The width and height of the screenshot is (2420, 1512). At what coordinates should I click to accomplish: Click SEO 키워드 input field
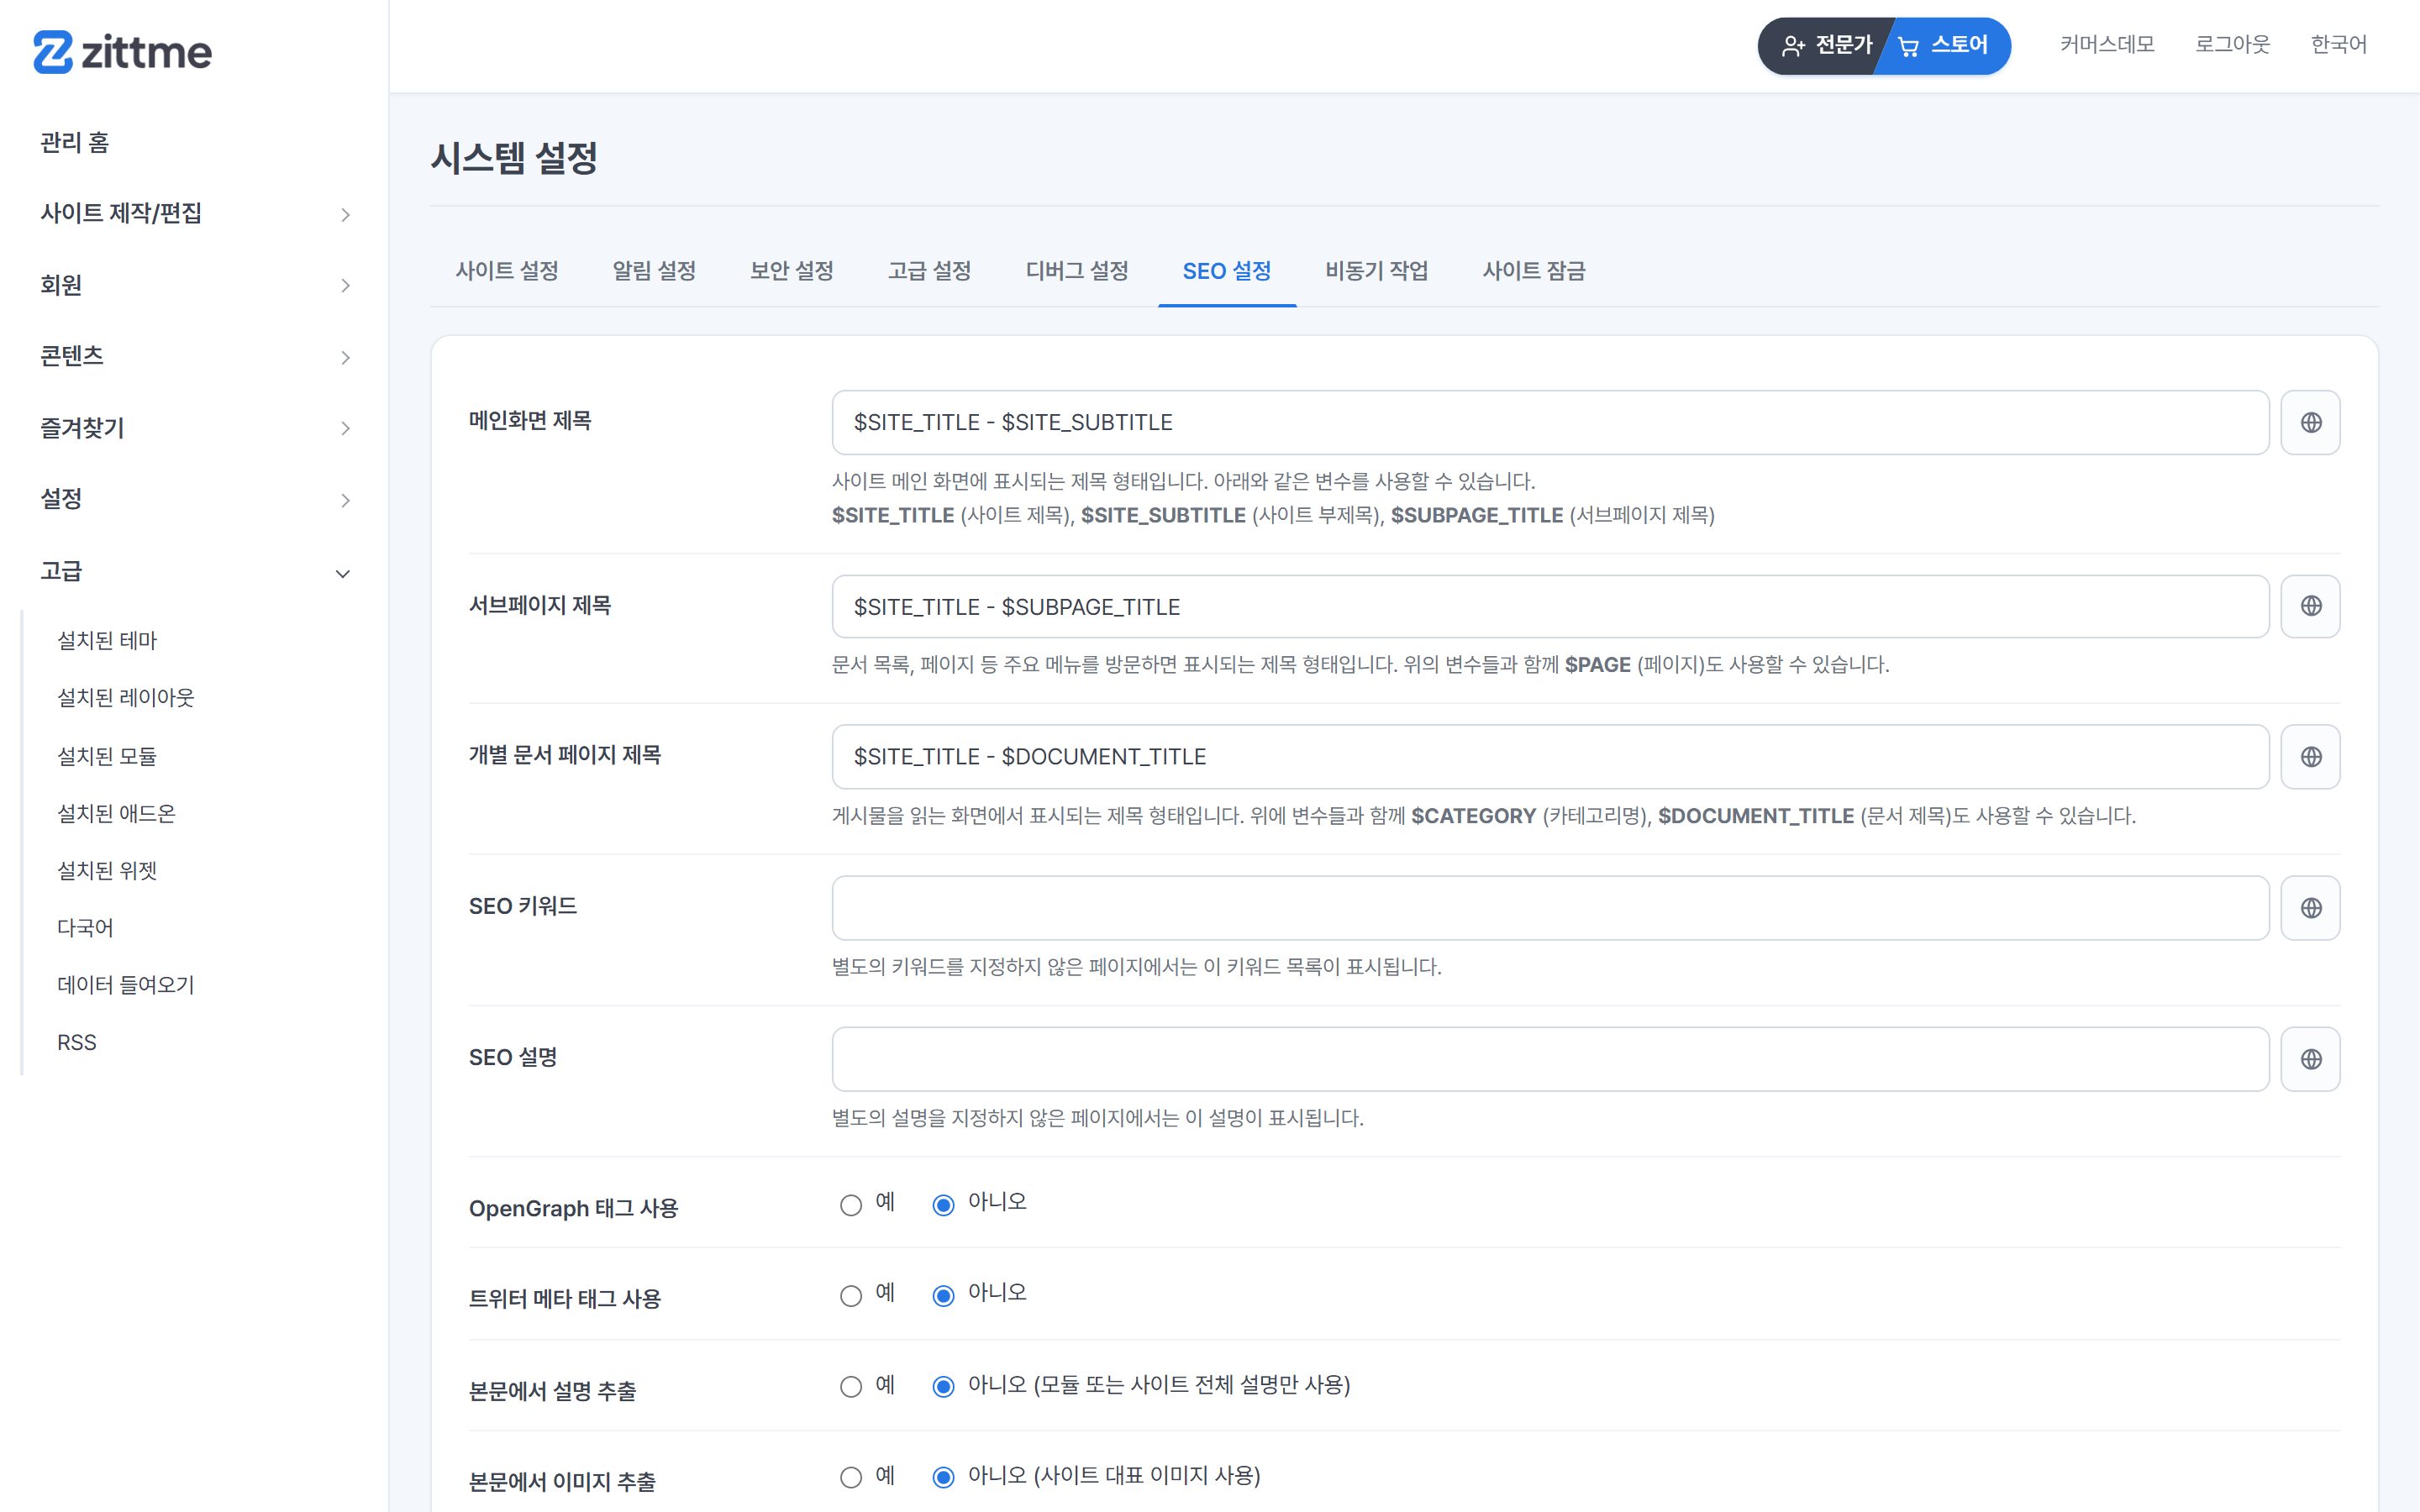pyautogui.click(x=1550, y=908)
